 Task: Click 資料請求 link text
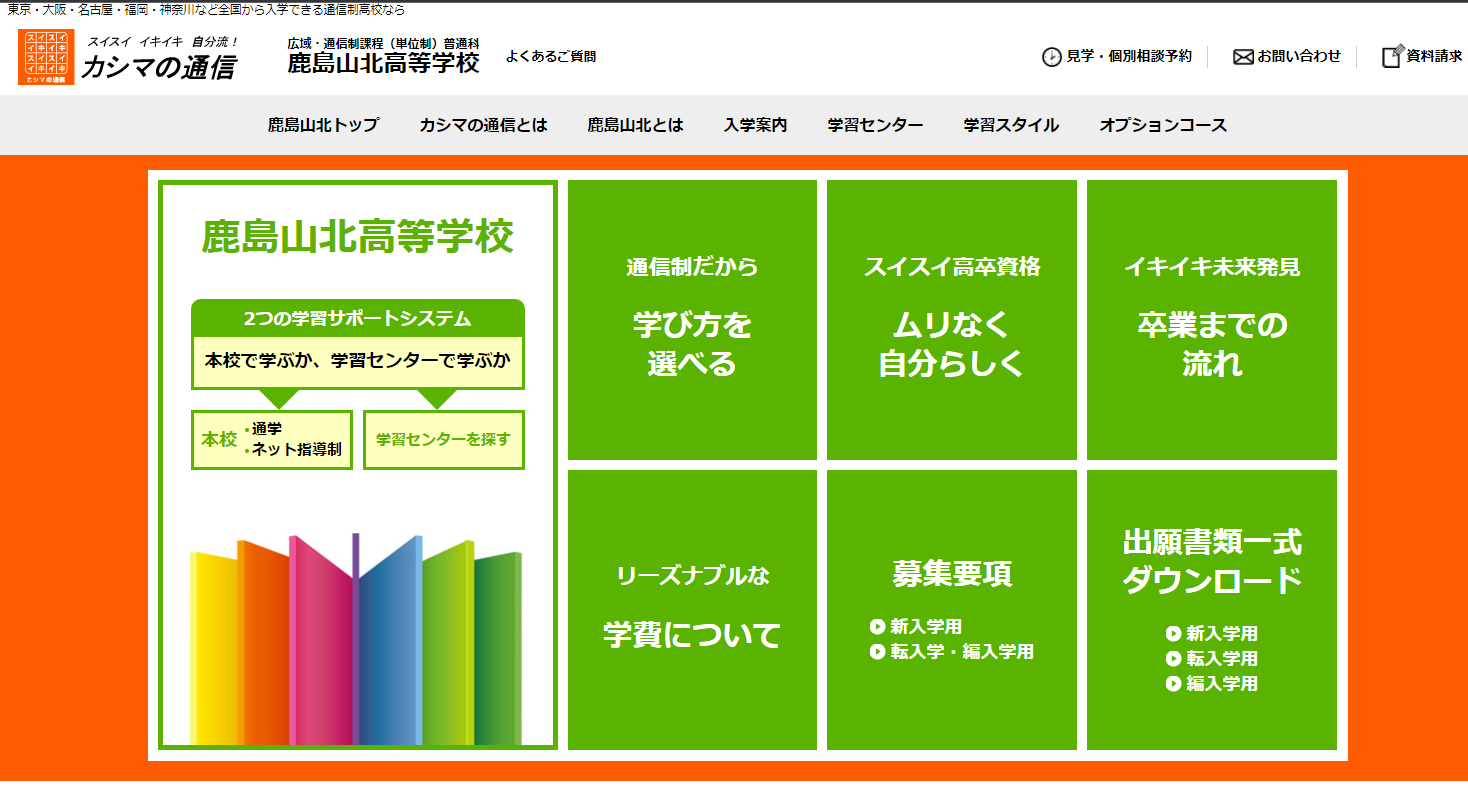coord(1435,57)
